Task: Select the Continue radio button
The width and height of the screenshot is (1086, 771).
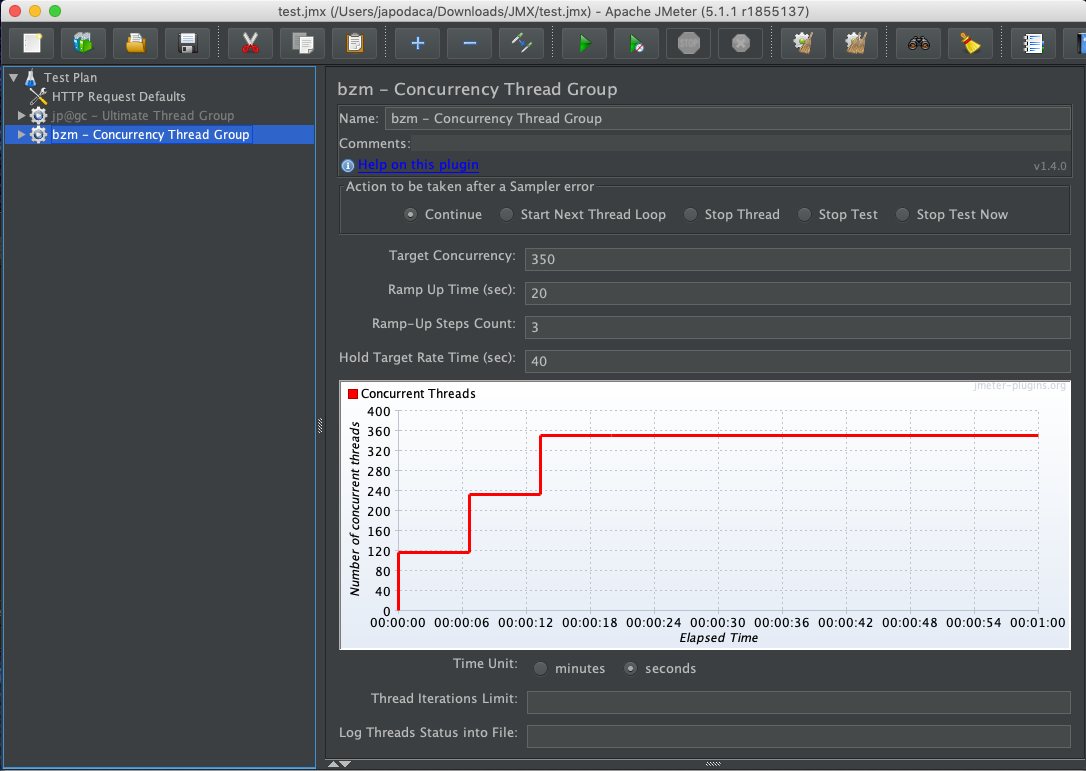Action: [x=411, y=215]
